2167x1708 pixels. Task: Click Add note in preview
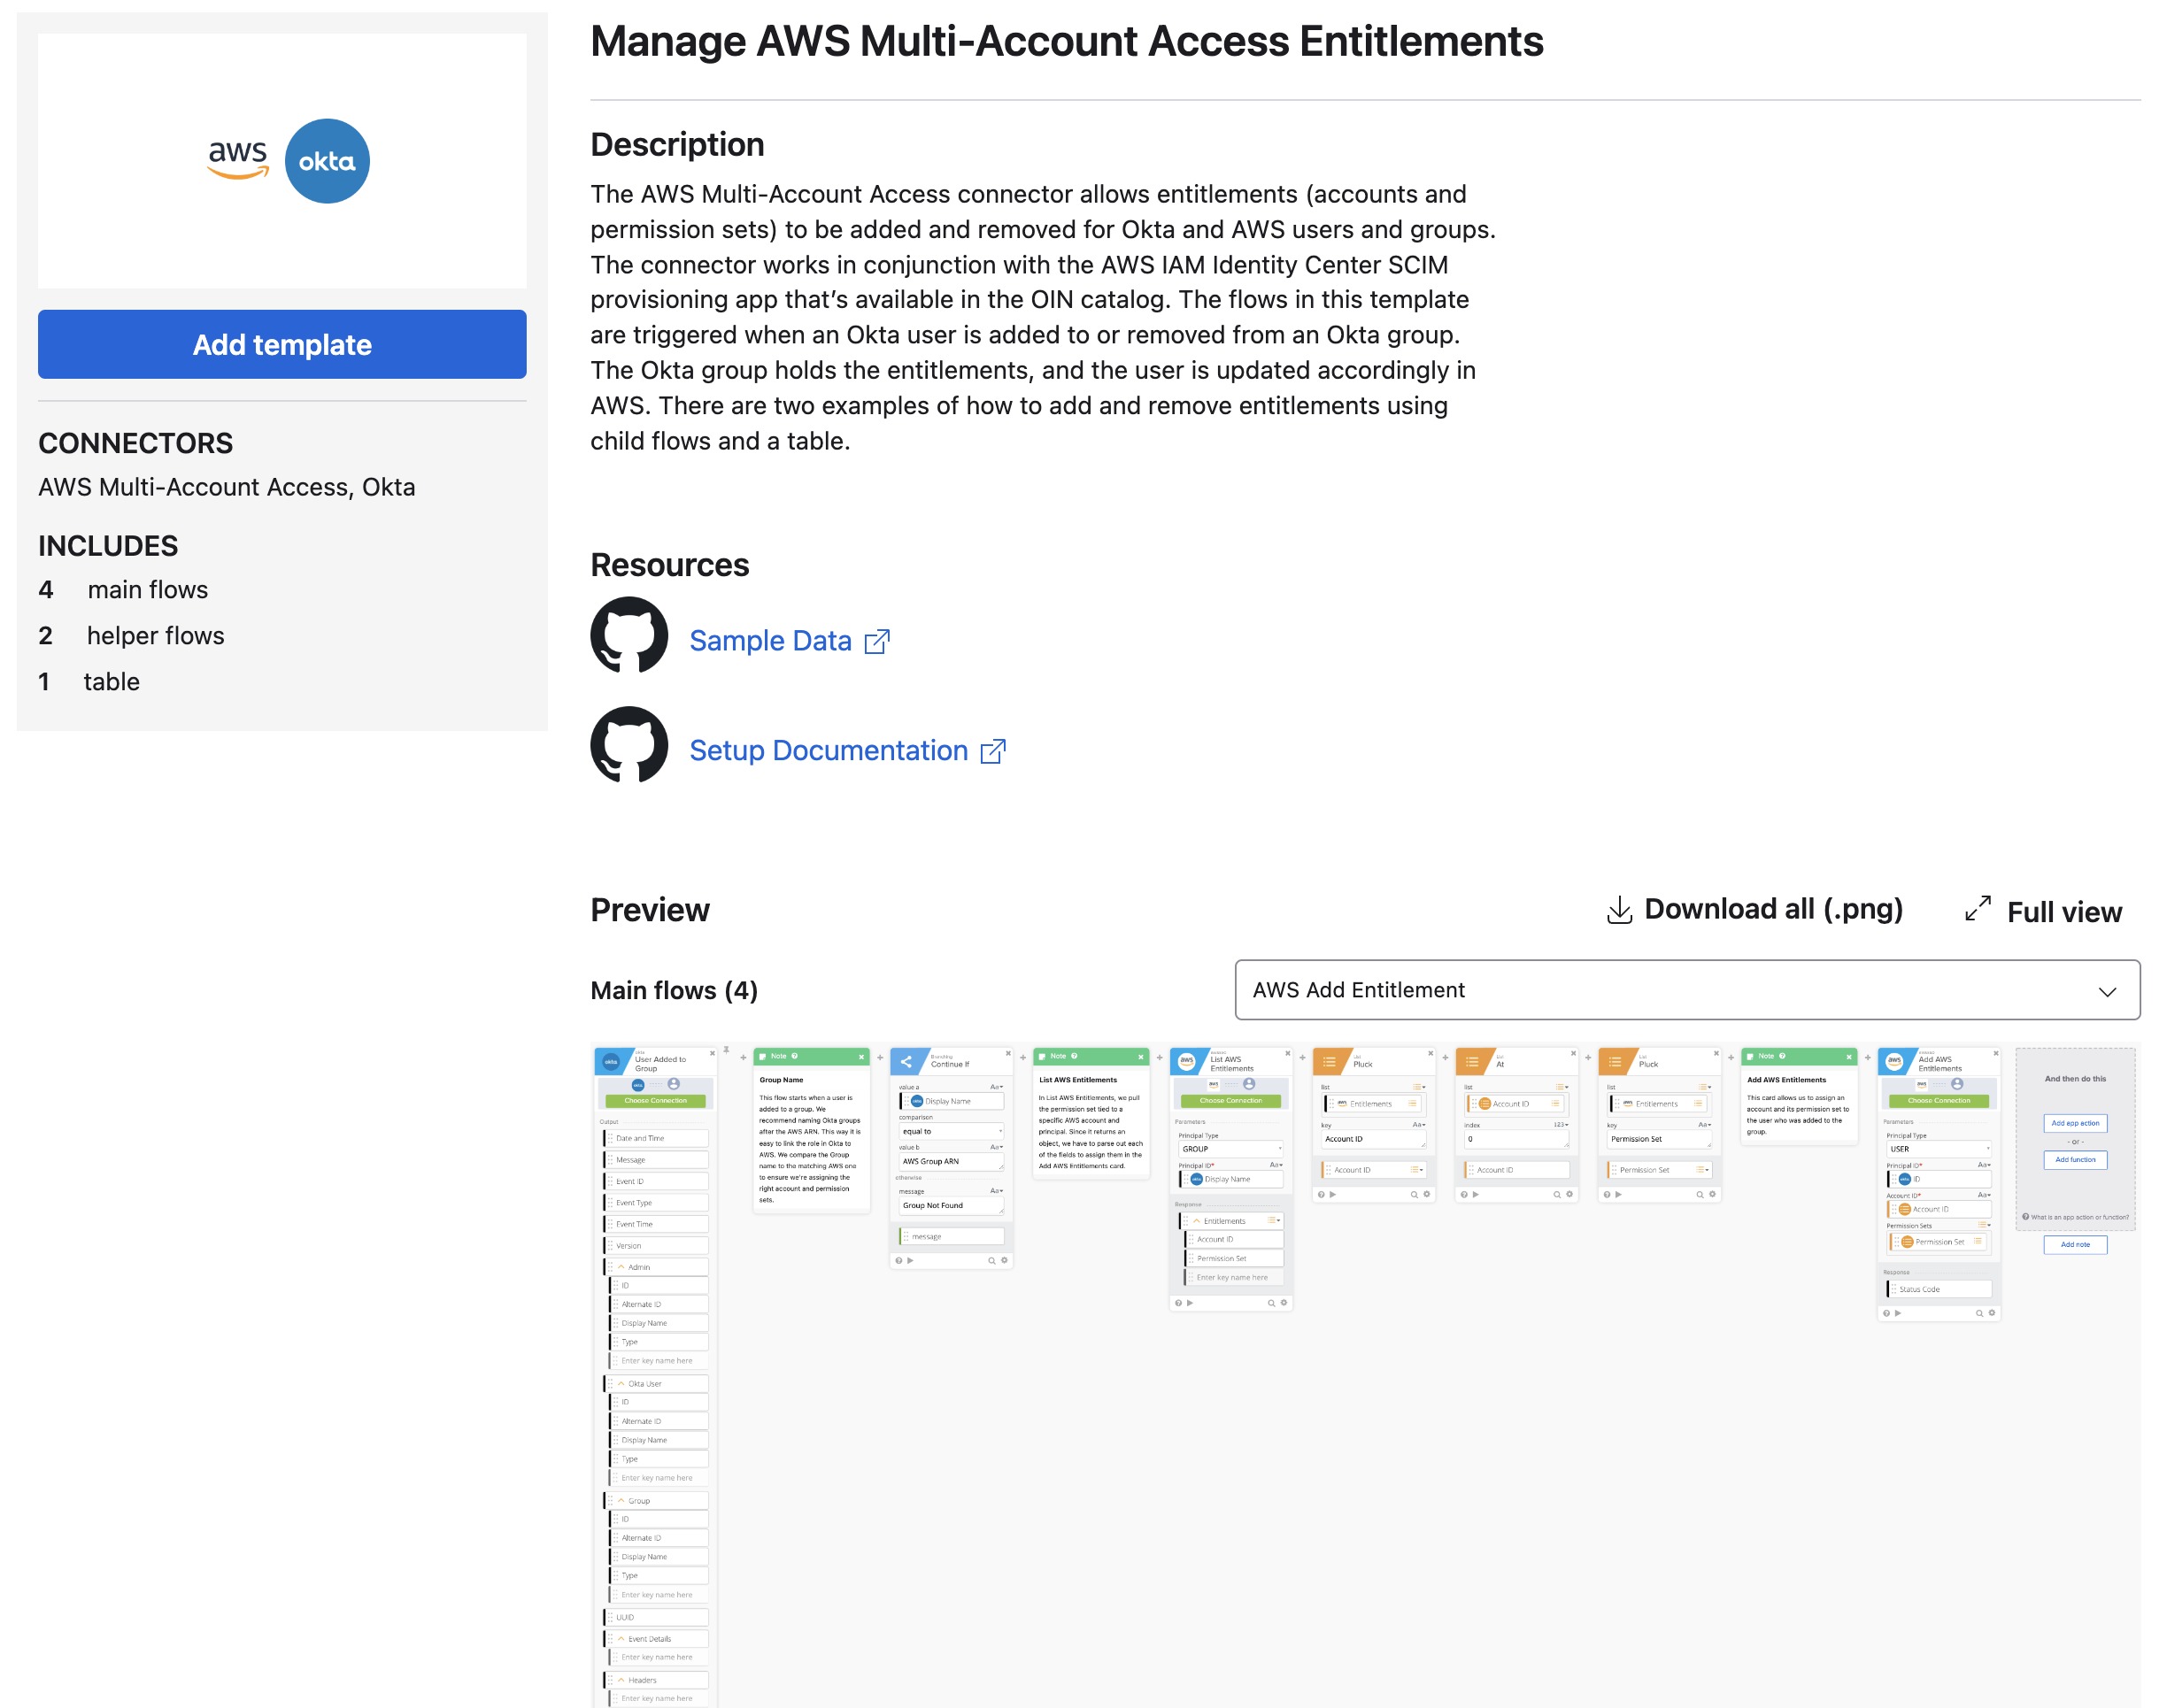(2074, 1245)
